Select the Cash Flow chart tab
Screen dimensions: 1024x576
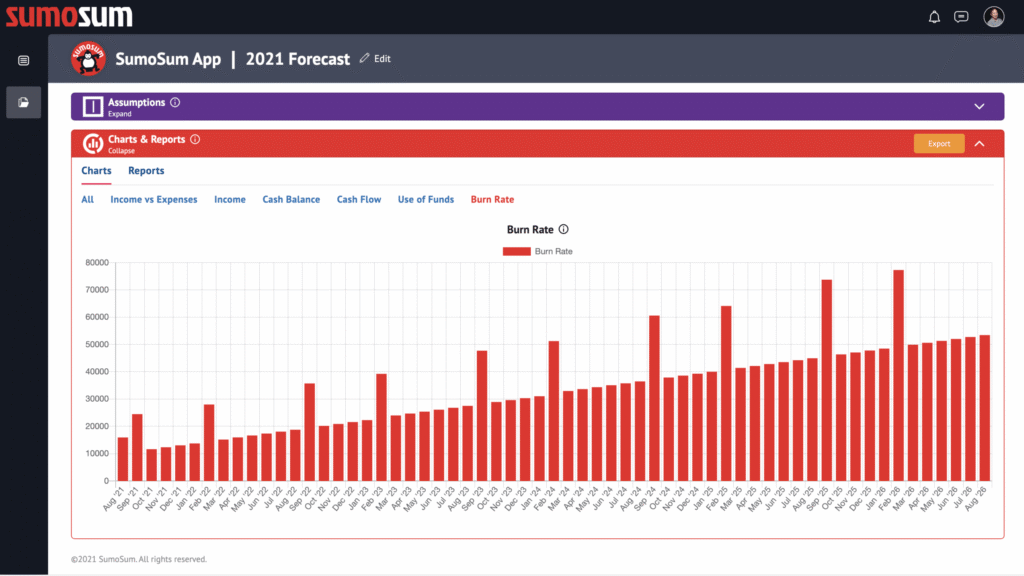pos(359,200)
